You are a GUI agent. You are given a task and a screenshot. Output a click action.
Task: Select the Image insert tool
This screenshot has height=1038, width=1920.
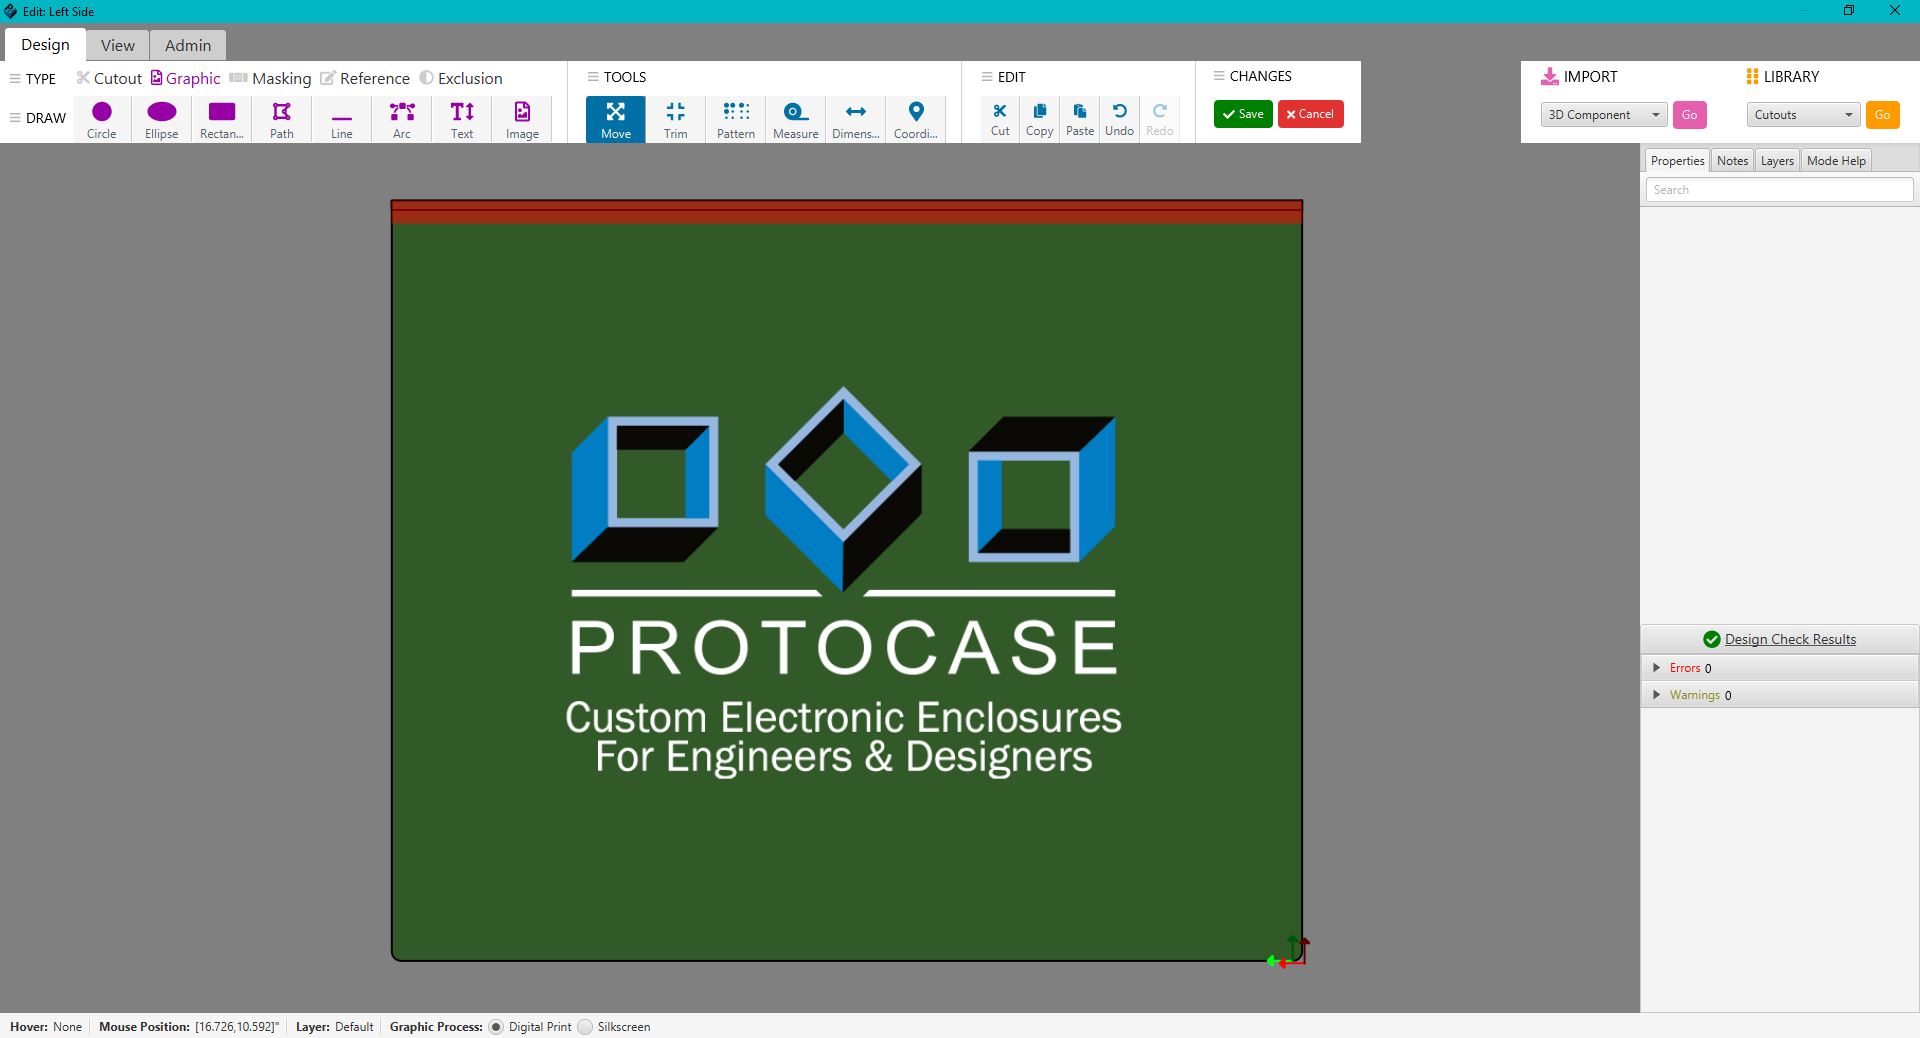click(x=522, y=120)
